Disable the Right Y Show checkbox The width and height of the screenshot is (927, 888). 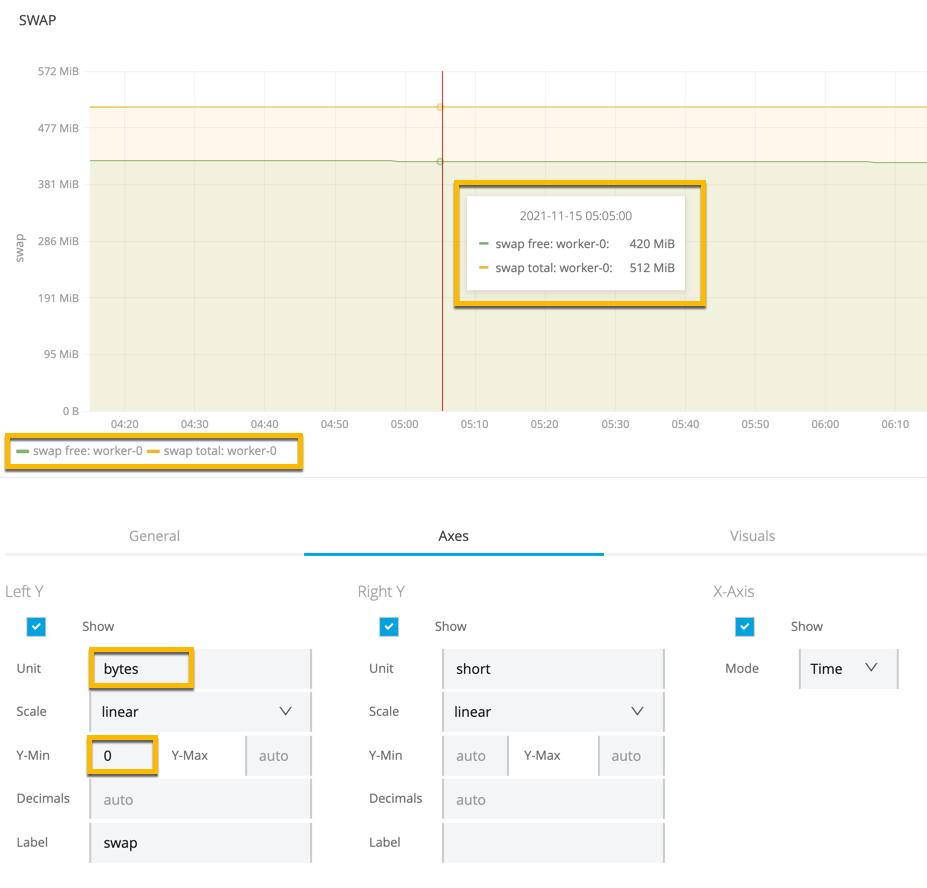(389, 626)
